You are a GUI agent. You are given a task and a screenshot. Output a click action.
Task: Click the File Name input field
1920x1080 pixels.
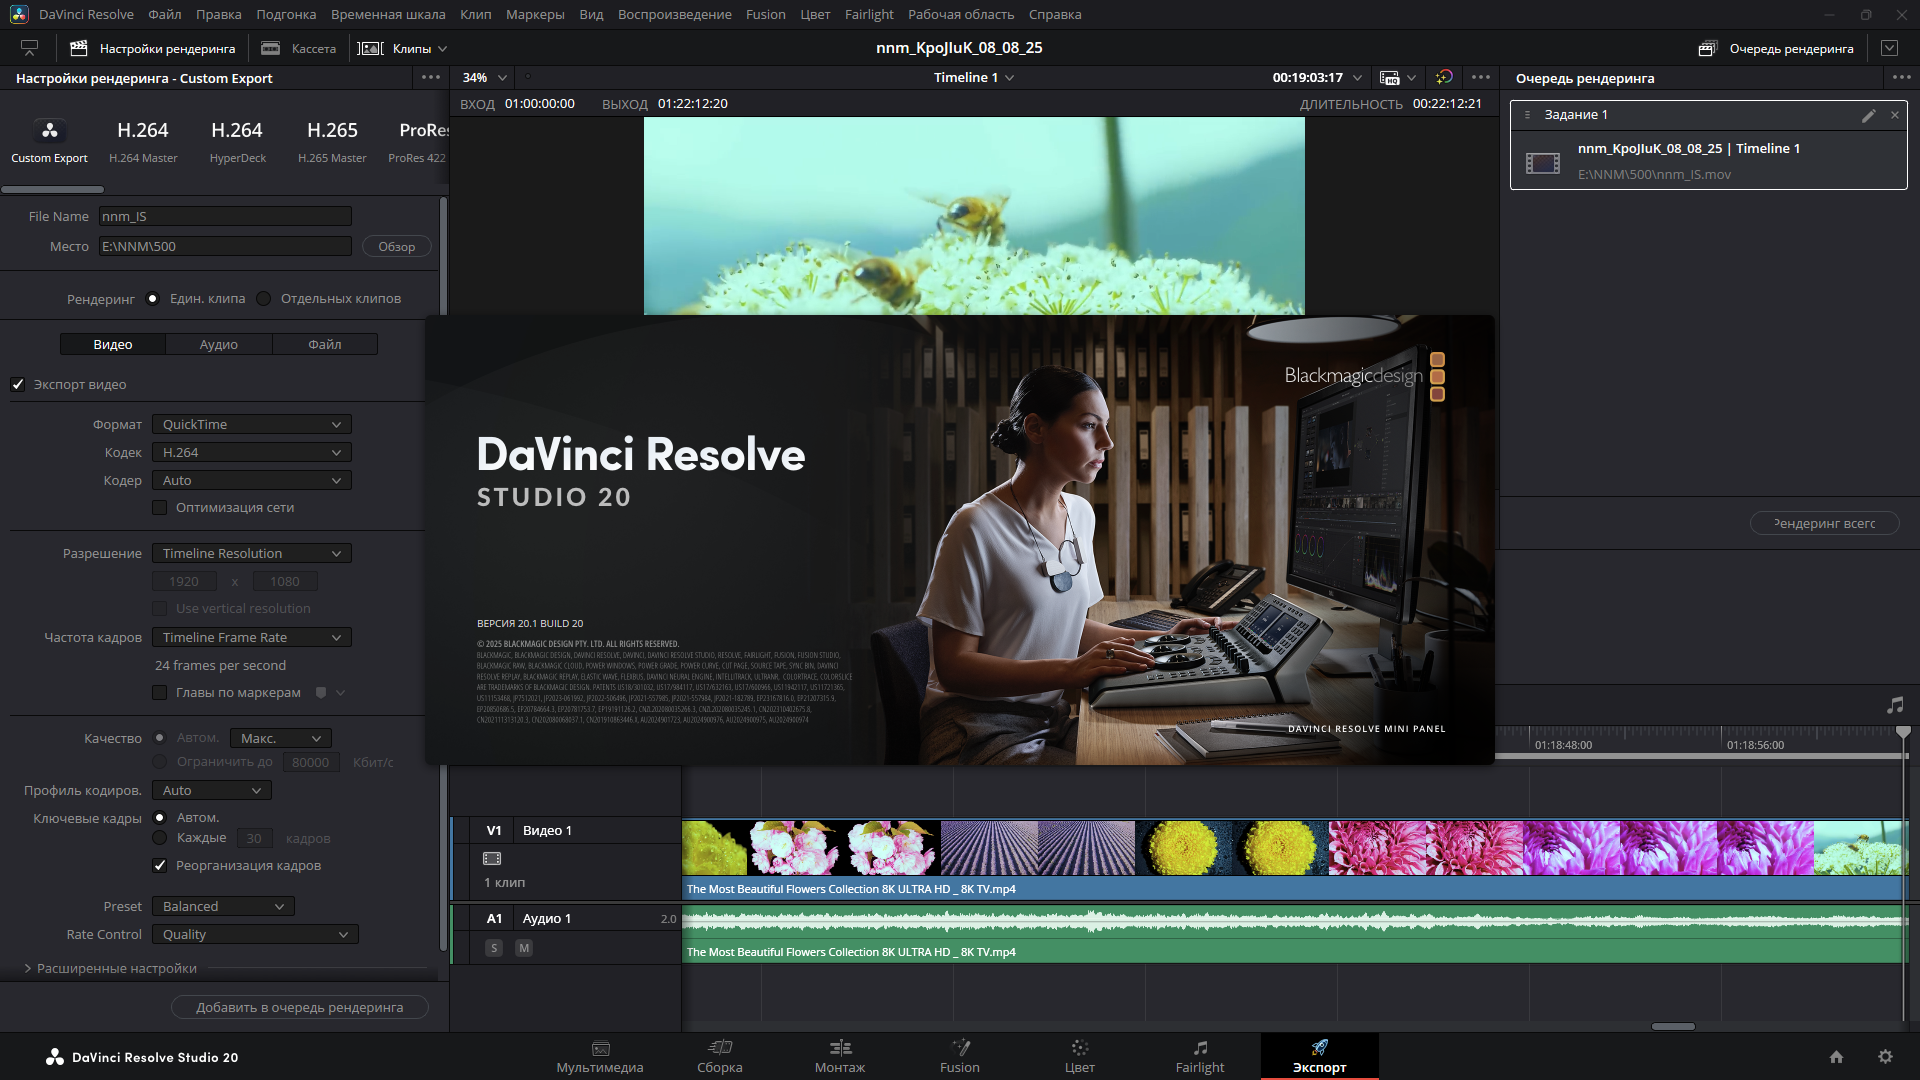225,216
